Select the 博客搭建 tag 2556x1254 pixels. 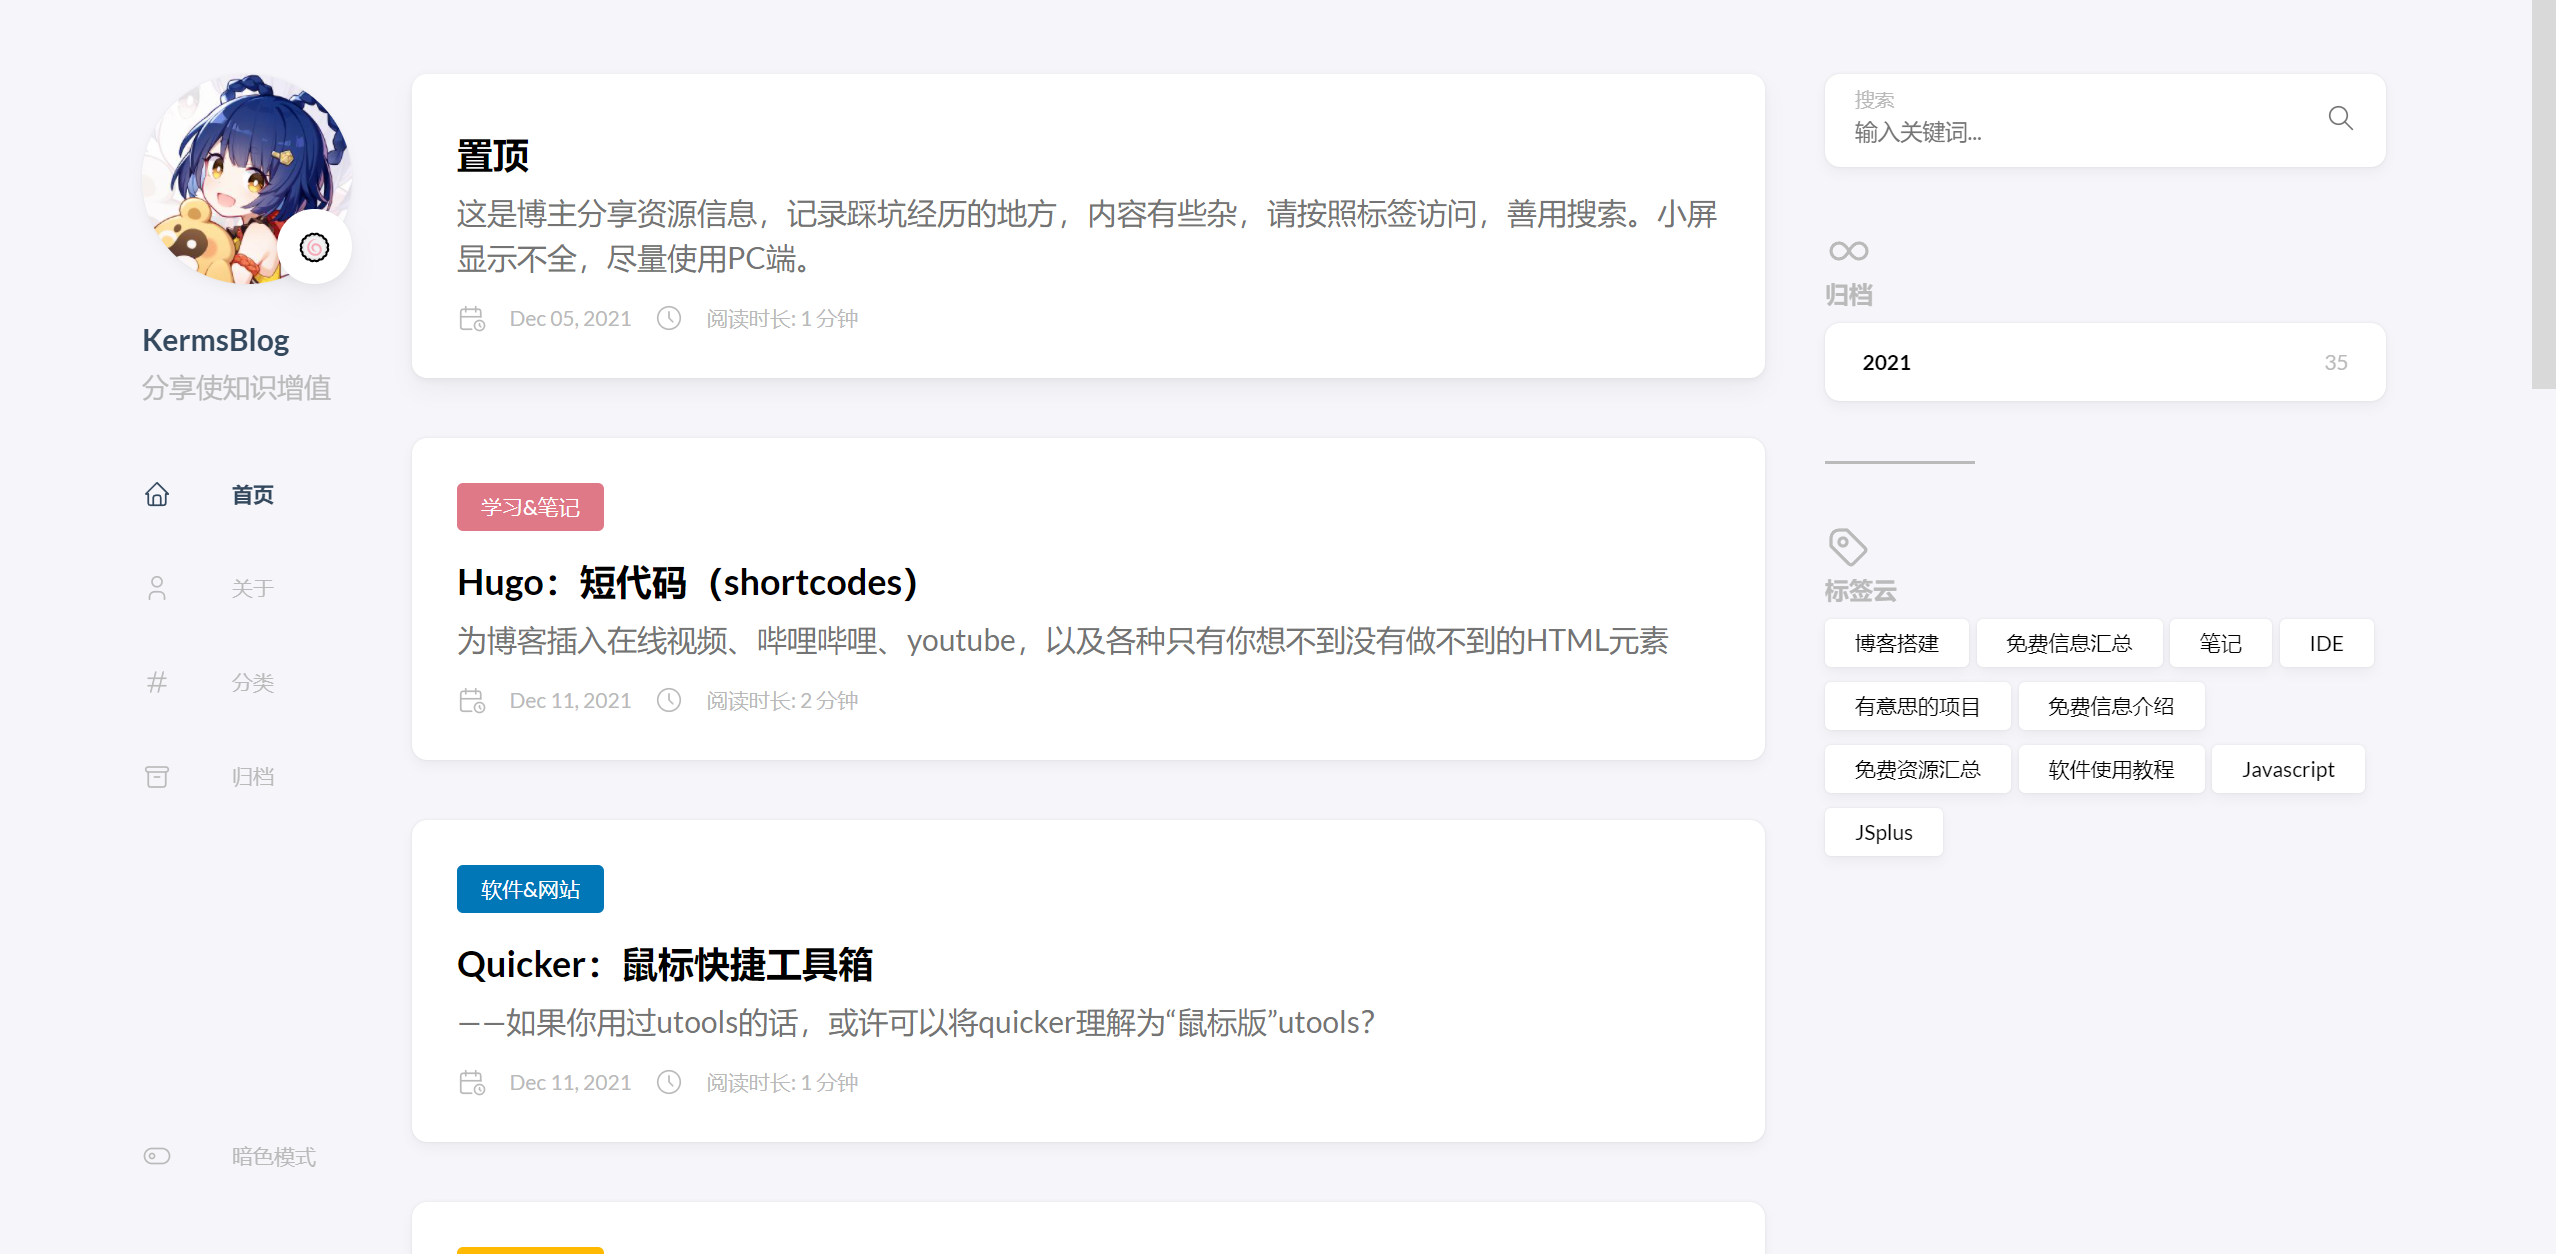[1896, 644]
